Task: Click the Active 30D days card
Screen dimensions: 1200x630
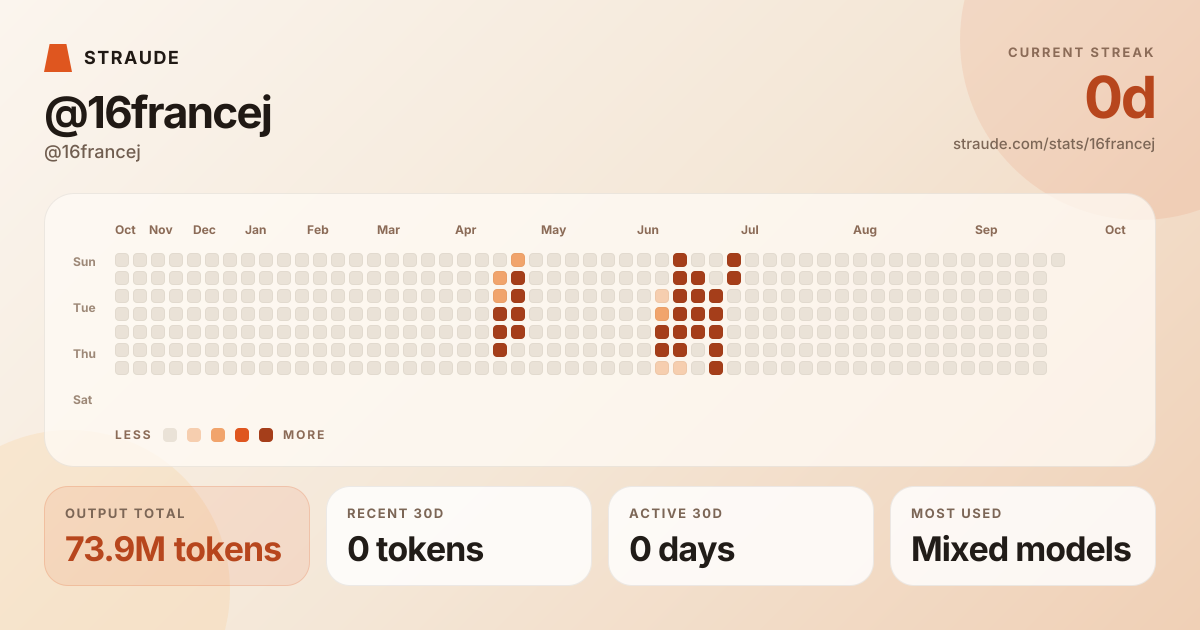Action: [x=741, y=536]
